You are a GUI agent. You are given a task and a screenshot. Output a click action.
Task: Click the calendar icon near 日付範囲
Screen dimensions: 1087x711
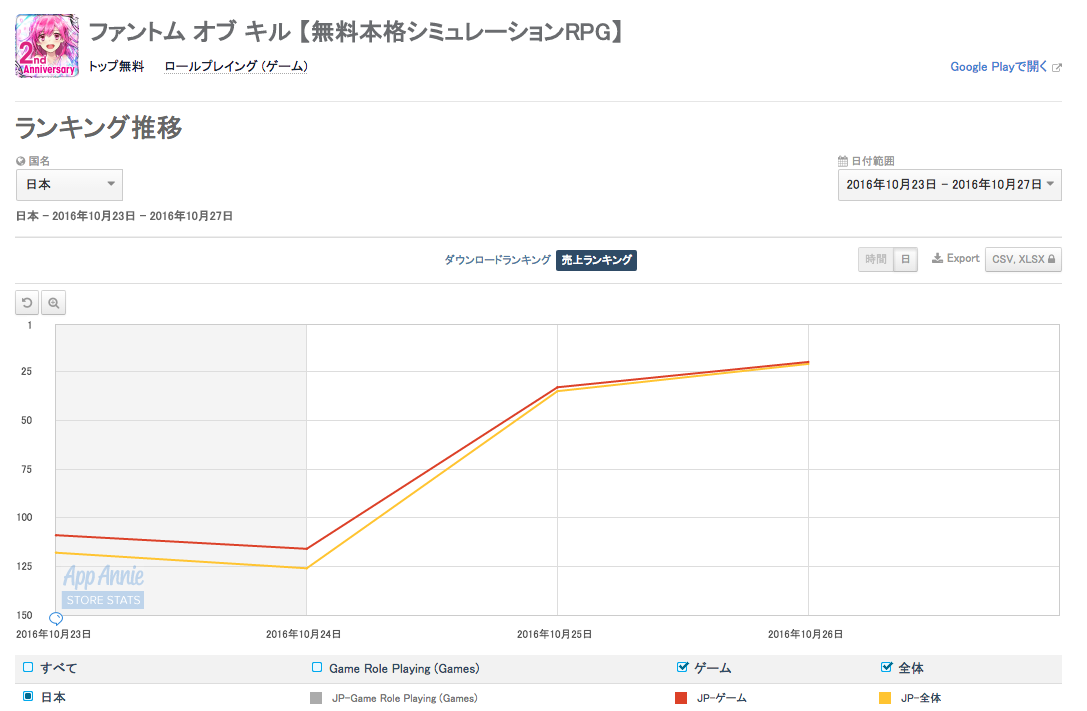click(x=843, y=161)
